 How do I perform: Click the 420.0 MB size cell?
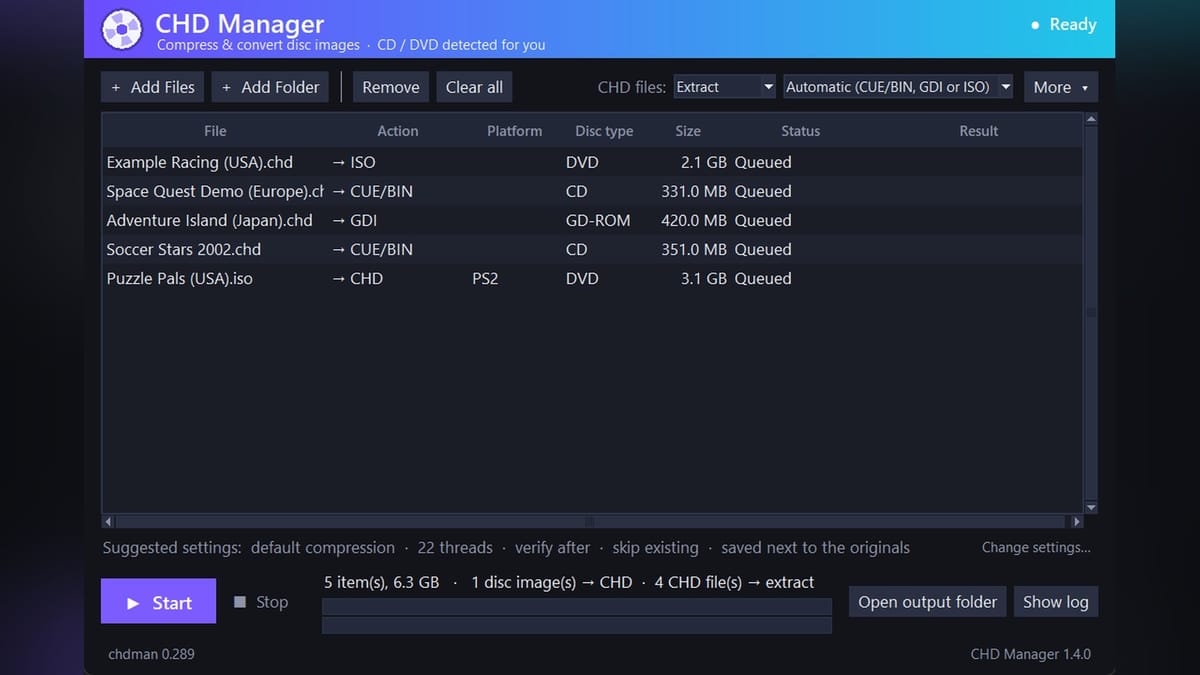click(694, 220)
